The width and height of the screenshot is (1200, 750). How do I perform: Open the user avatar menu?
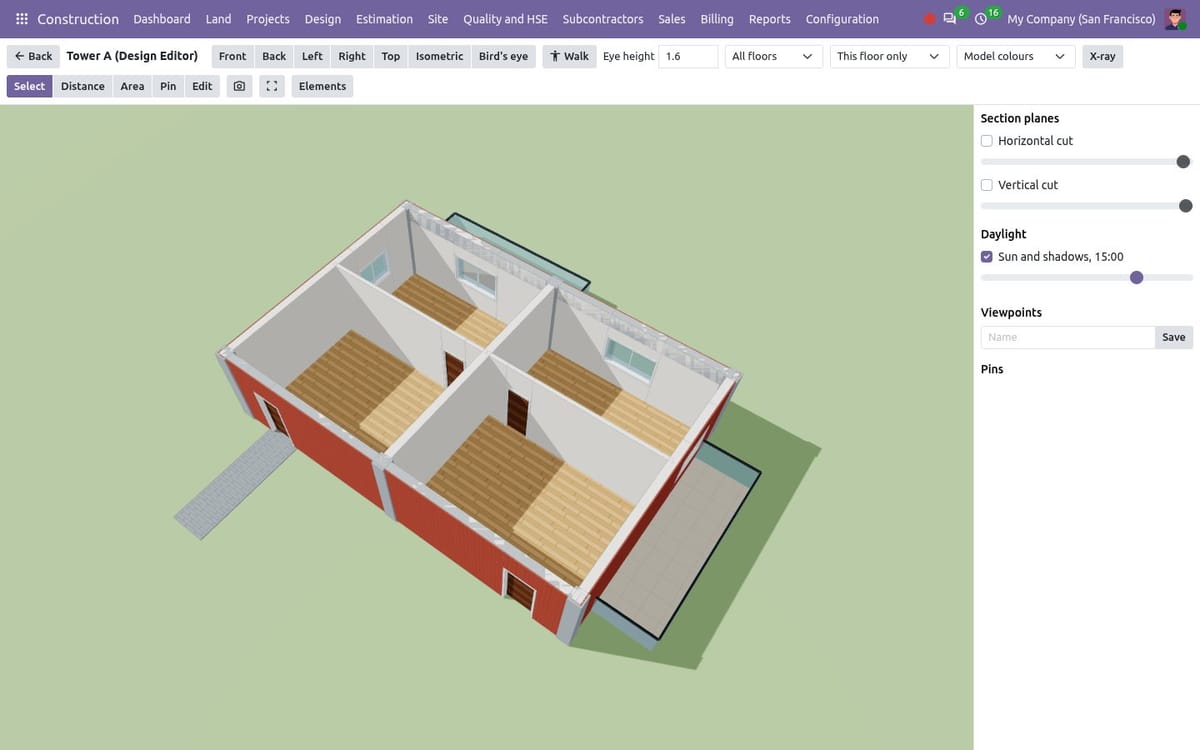(1175, 19)
